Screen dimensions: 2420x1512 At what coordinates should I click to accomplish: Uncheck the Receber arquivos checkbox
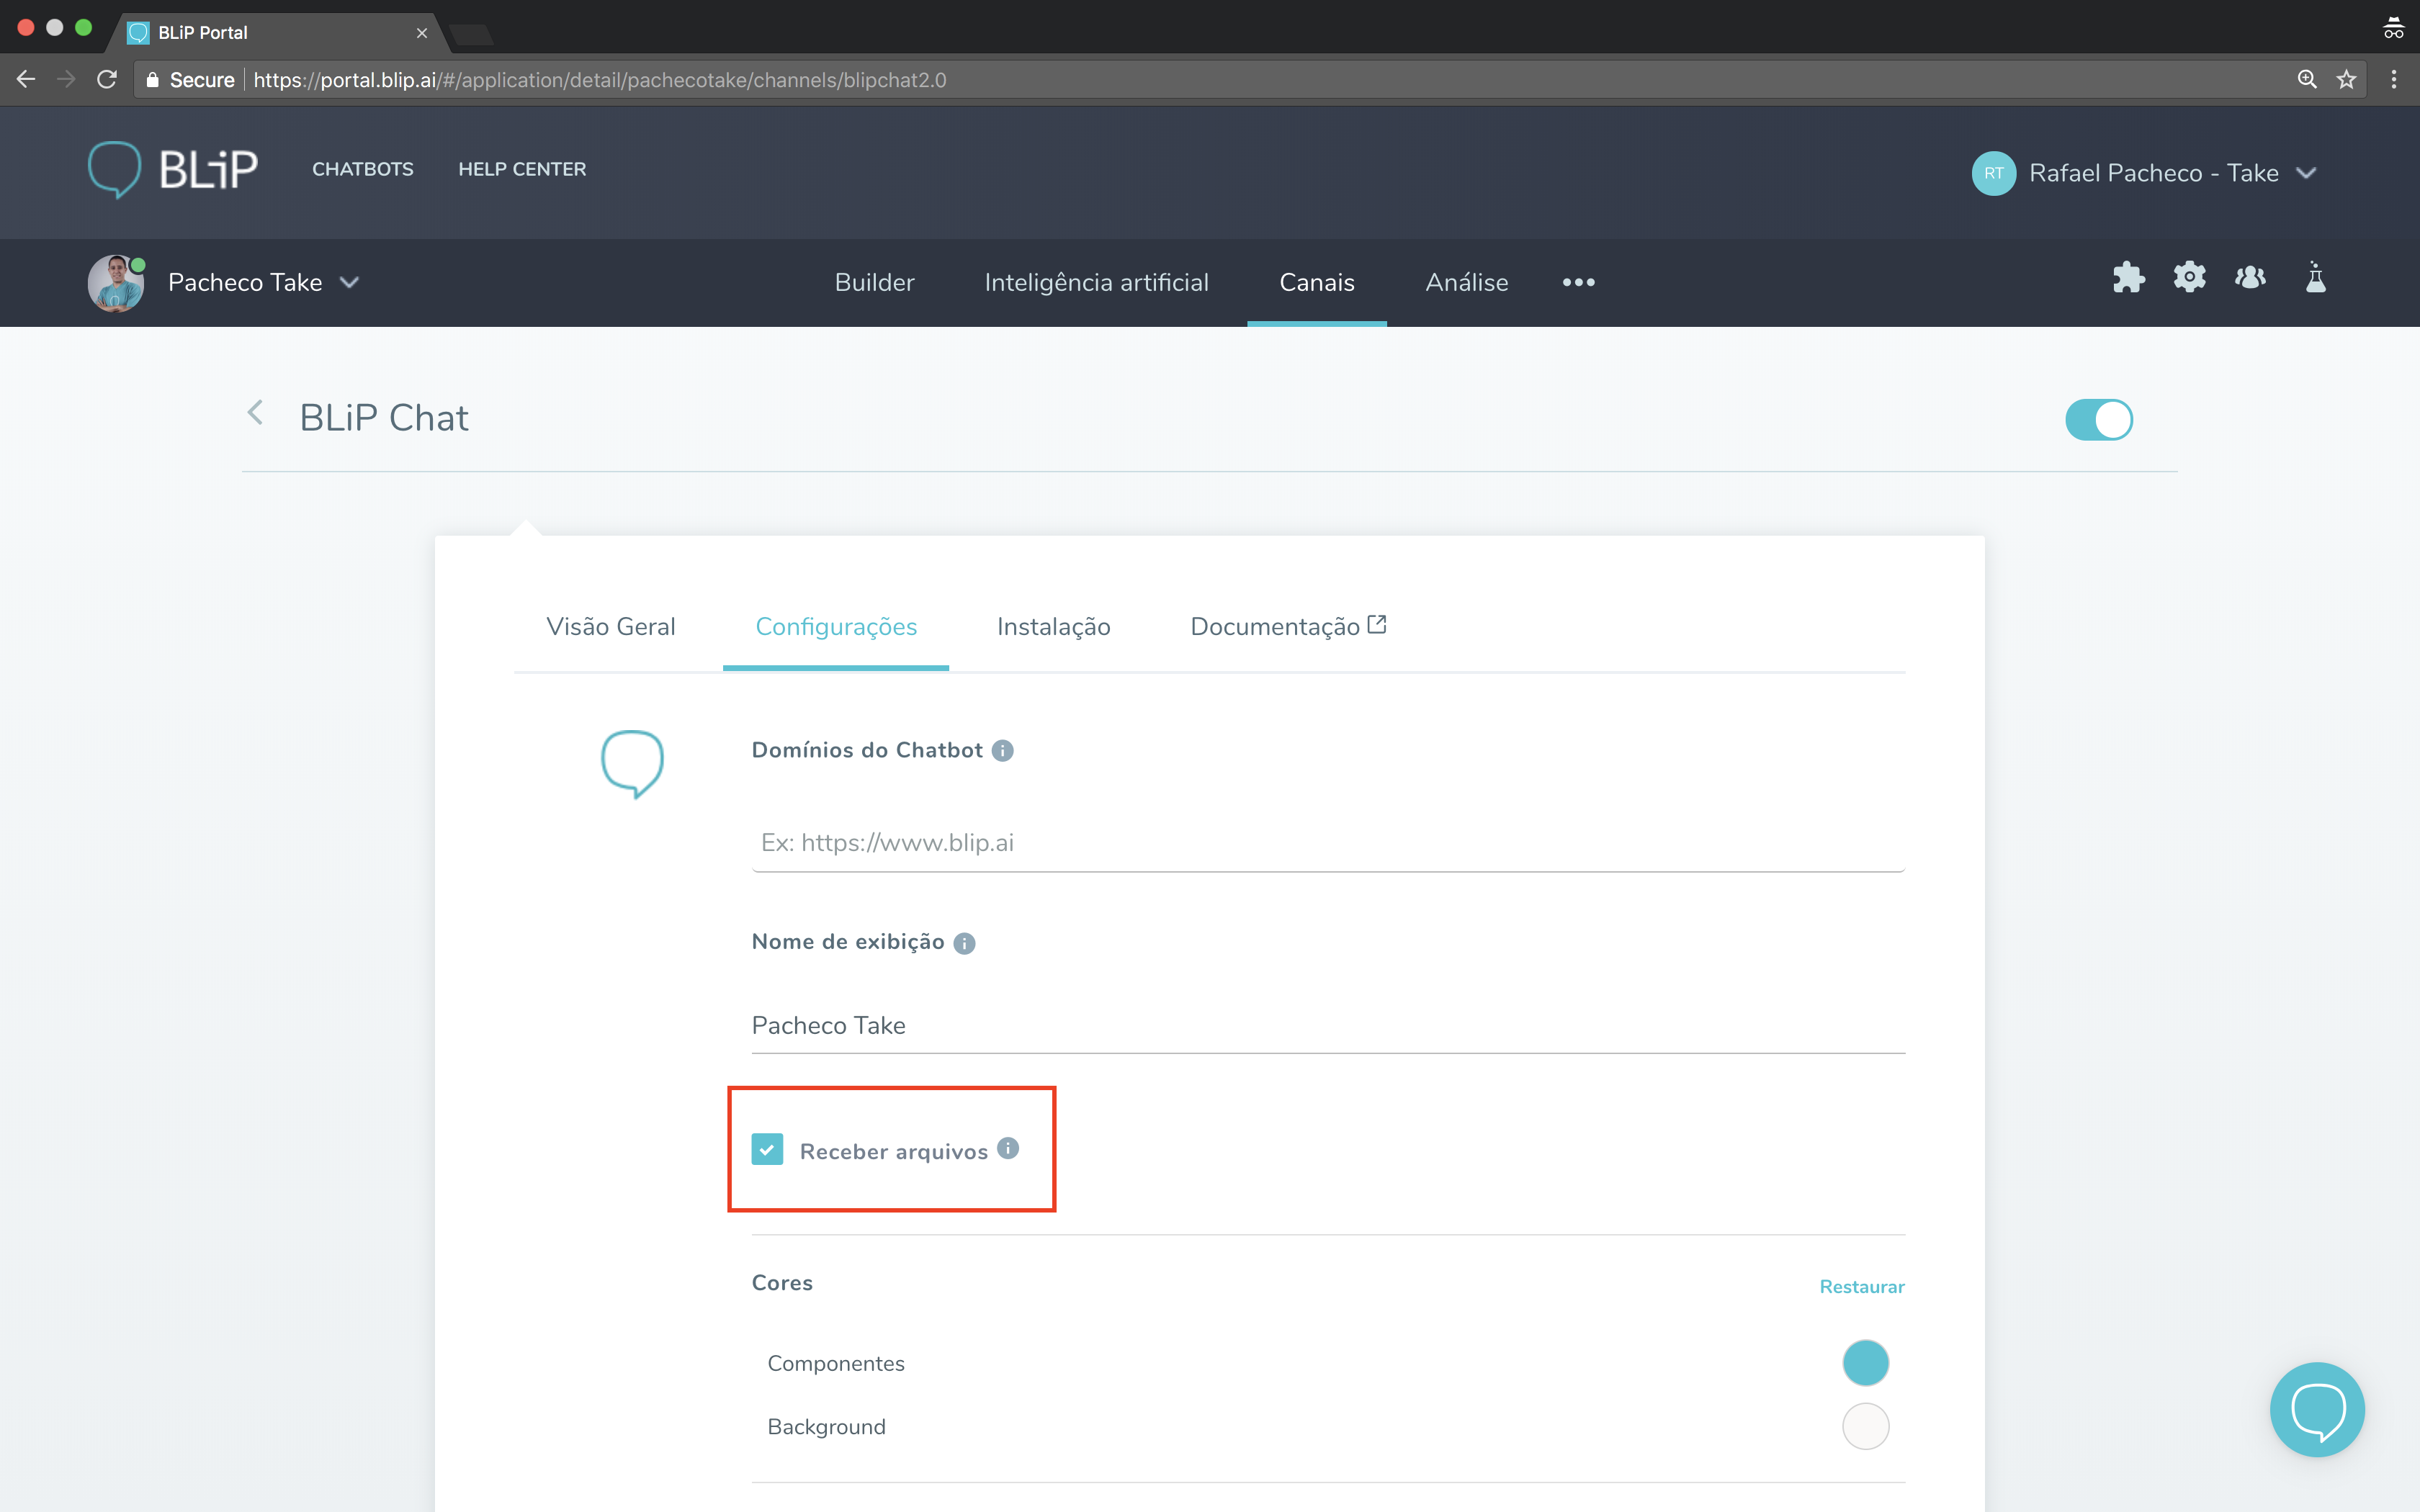[x=767, y=1149]
